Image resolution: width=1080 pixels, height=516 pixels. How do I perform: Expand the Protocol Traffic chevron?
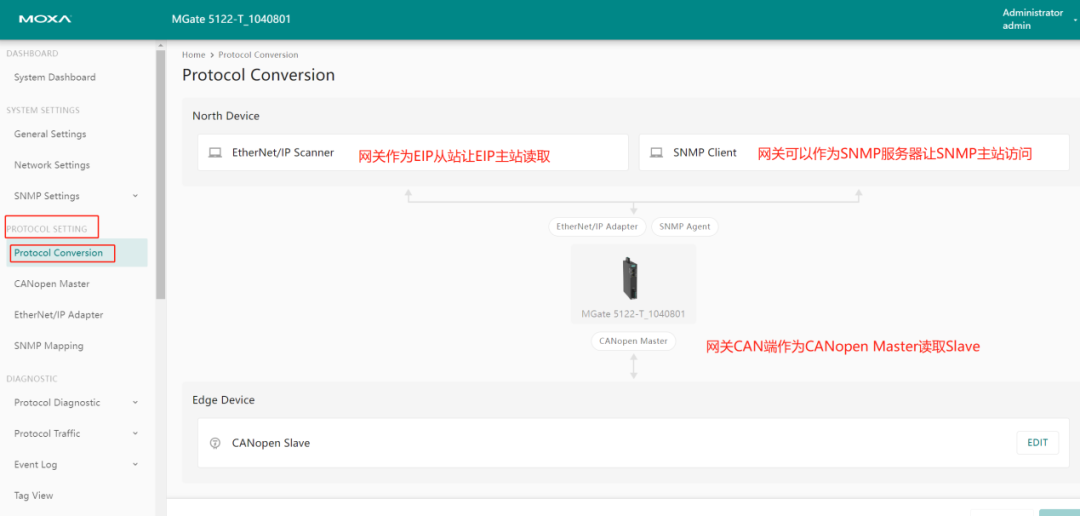135,433
